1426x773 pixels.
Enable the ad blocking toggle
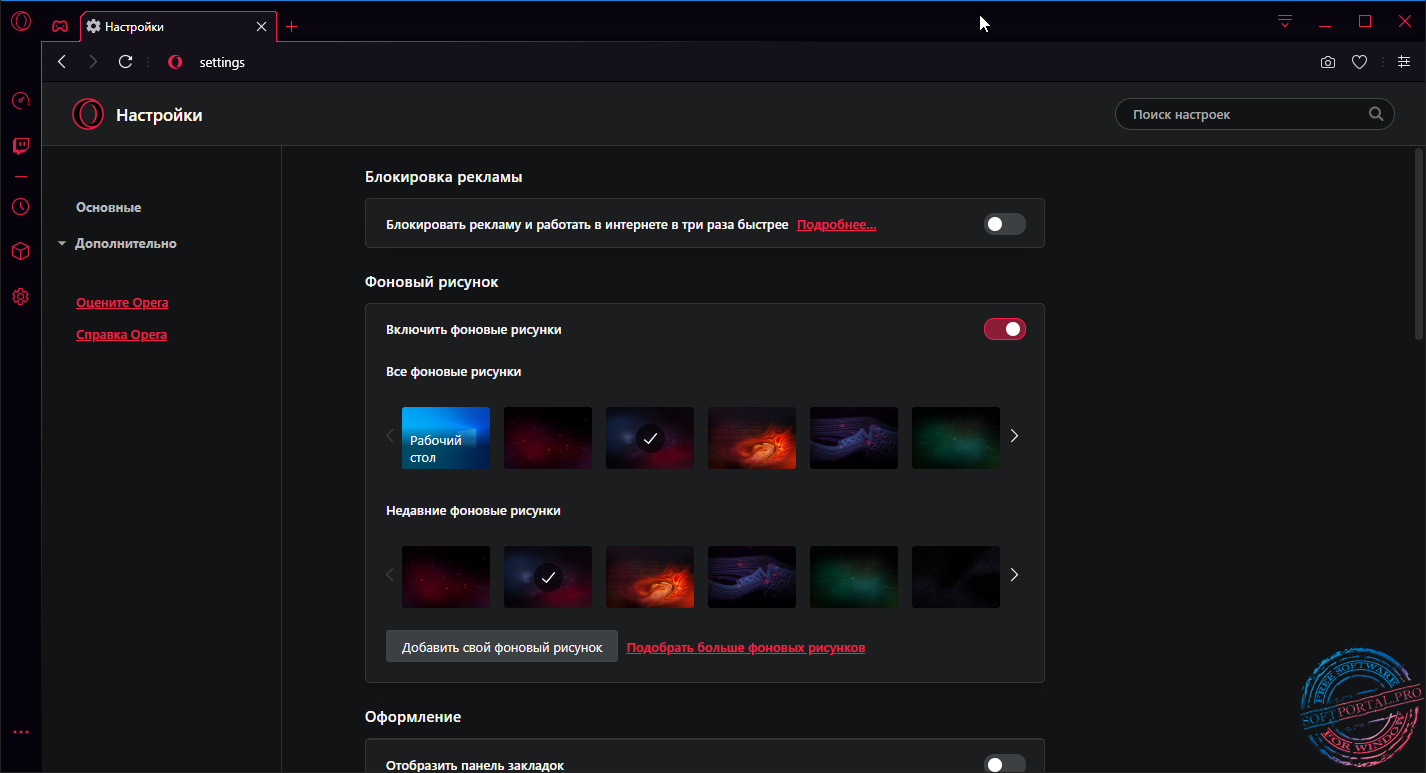1005,224
